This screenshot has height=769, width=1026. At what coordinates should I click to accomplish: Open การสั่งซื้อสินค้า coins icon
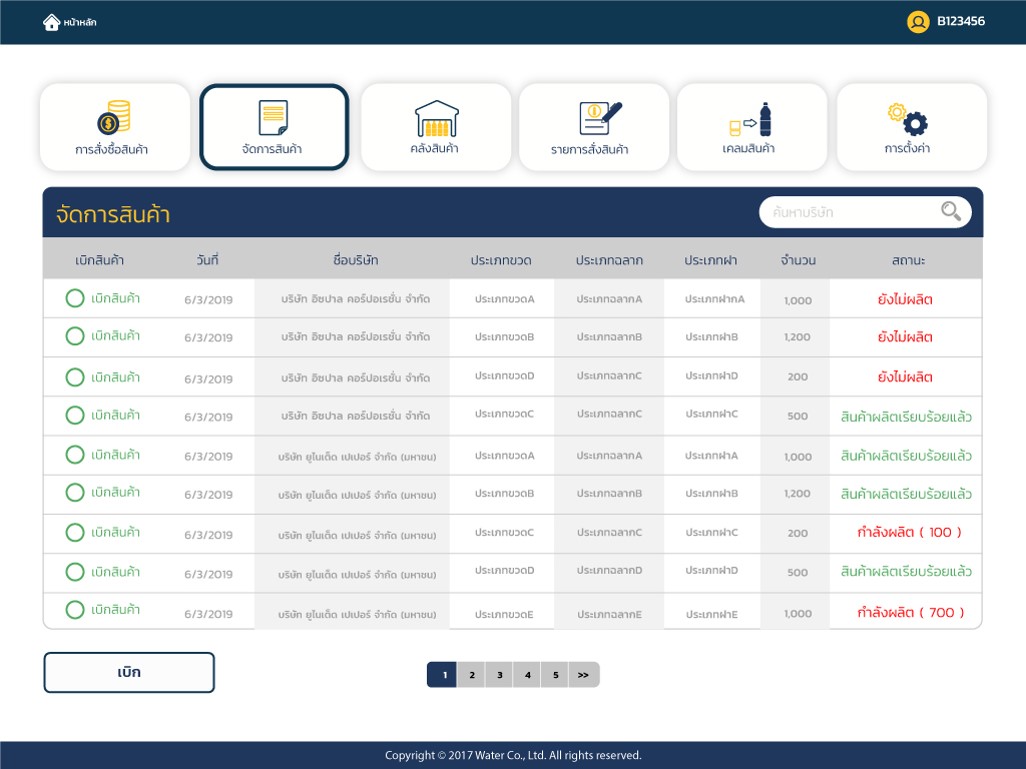point(115,118)
